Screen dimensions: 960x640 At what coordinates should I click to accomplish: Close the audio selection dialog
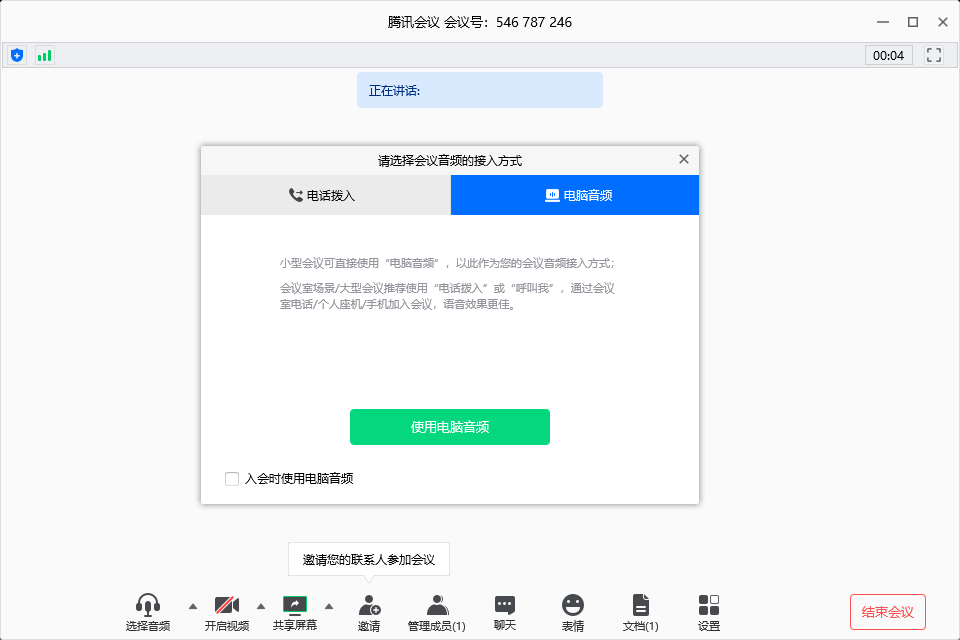tap(684, 159)
